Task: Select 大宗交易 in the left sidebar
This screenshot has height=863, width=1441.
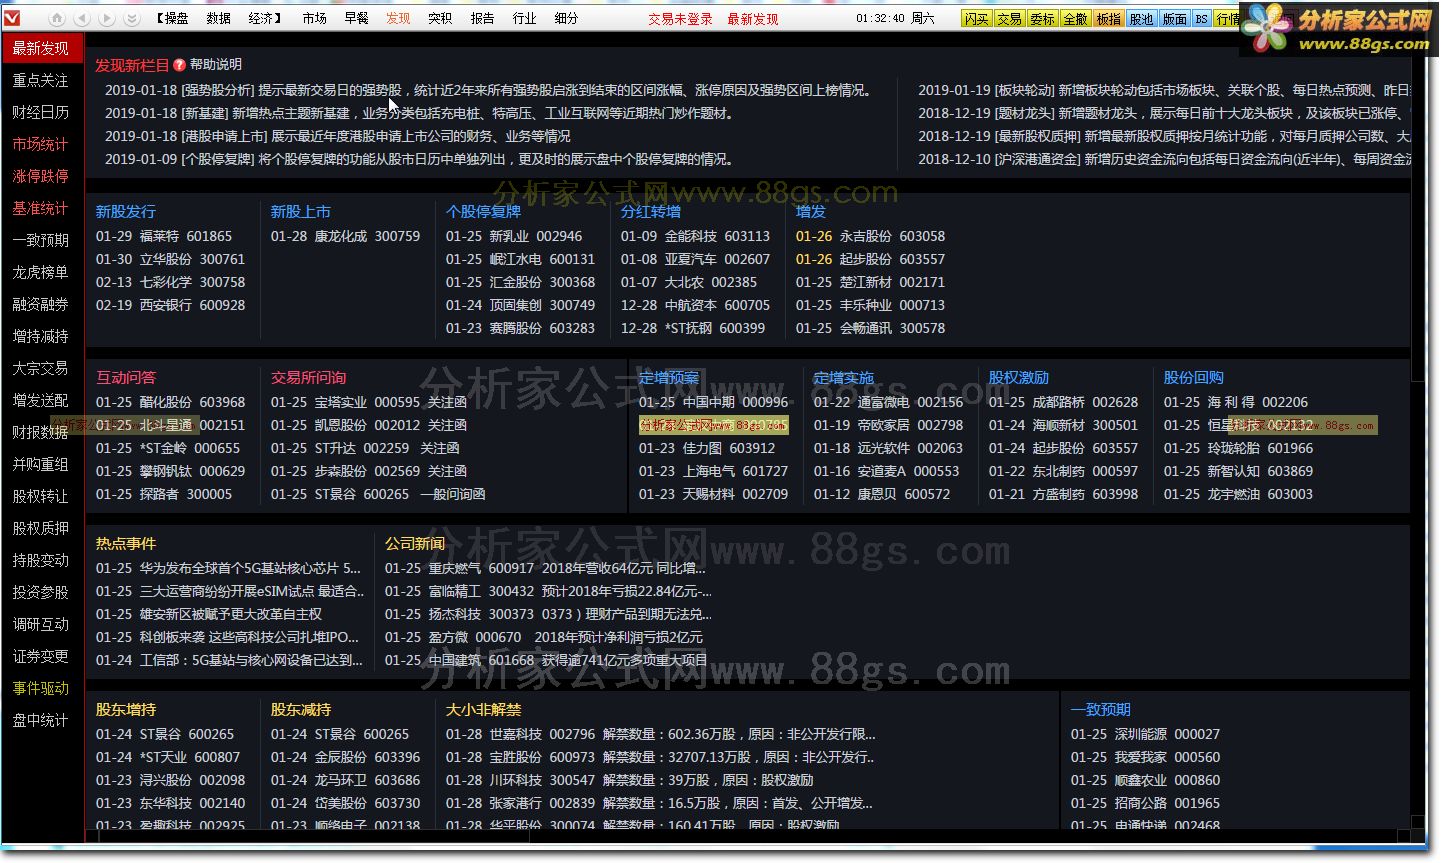Action: (41, 368)
